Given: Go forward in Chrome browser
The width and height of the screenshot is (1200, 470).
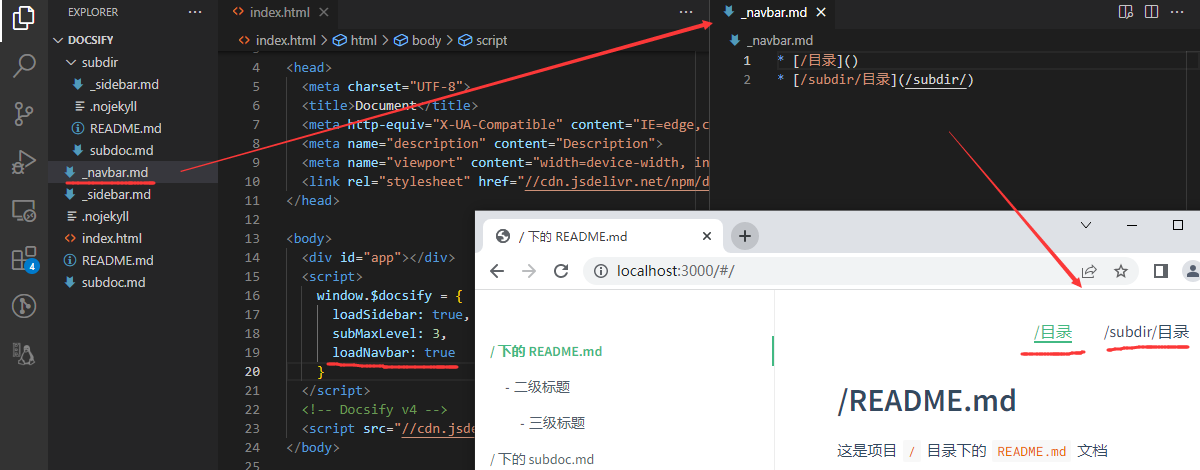Looking at the screenshot, I should (529, 271).
